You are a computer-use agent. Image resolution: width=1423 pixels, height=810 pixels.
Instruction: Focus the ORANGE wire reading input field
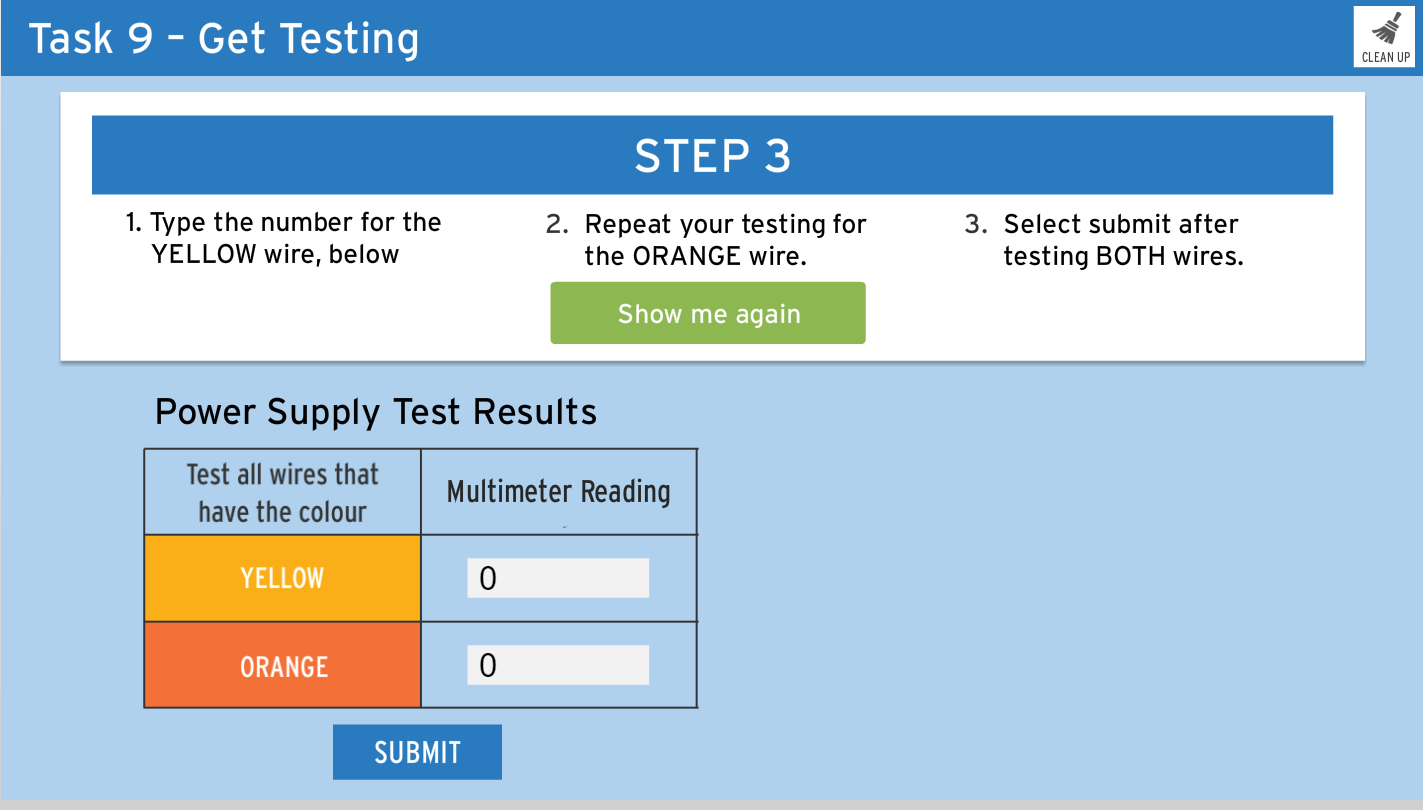tap(558, 665)
